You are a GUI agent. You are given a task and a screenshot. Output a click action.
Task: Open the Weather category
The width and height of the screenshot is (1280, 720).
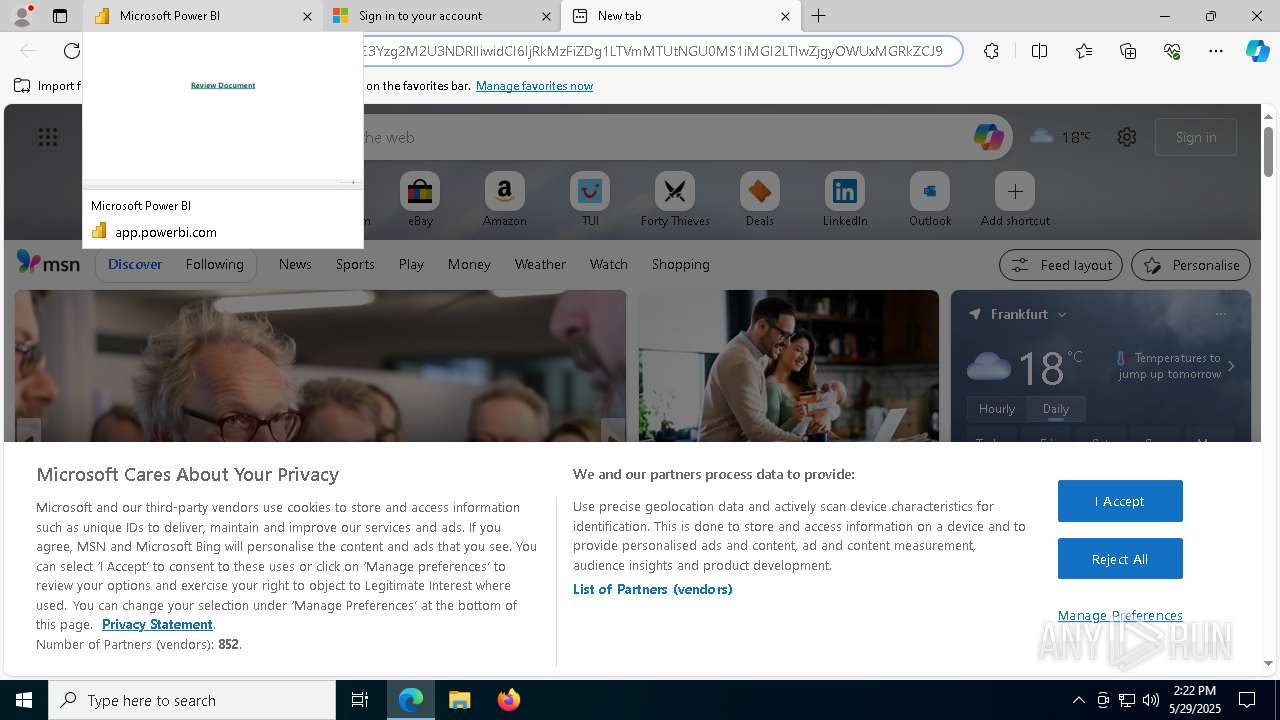point(540,264)
